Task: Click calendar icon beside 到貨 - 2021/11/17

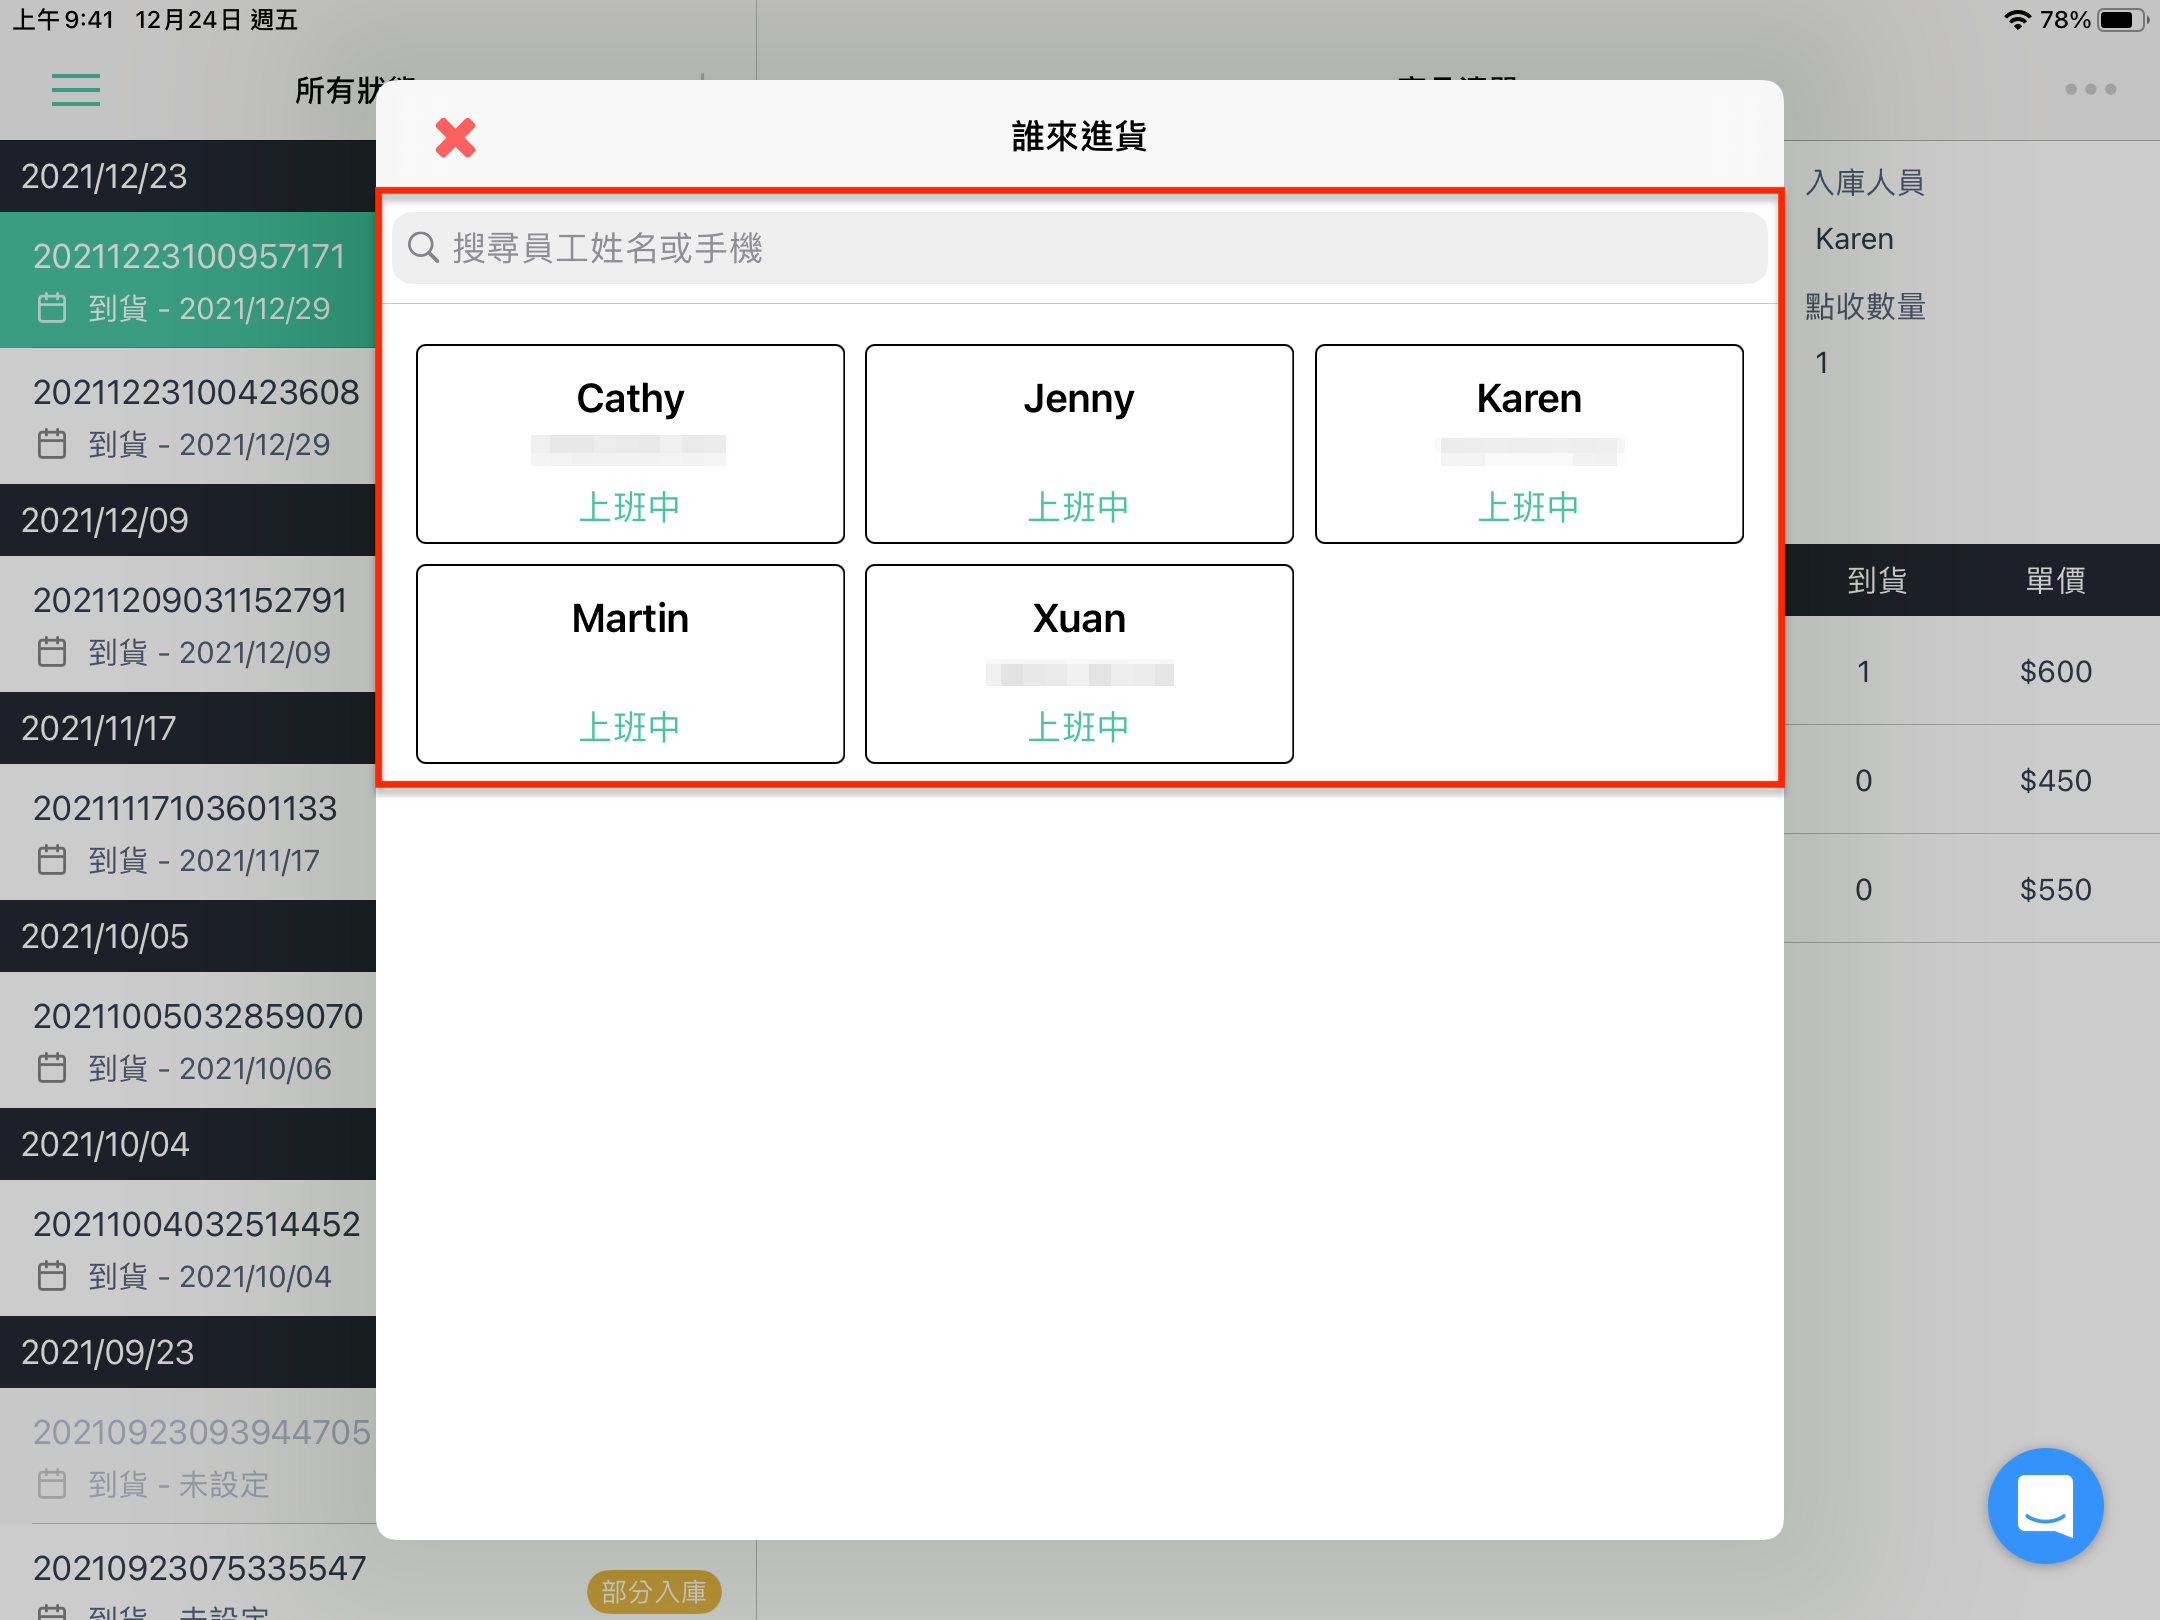Action: click(52, 860)
